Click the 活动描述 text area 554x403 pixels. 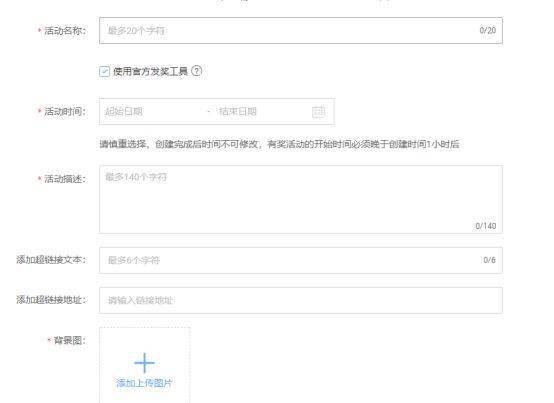[x=301, y=199]
